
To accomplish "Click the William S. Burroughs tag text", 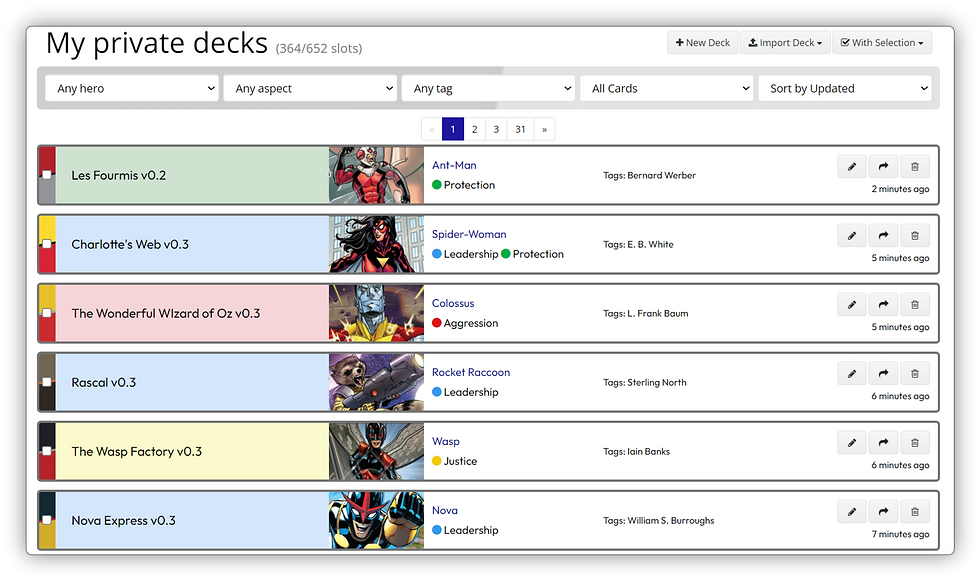I will click(x=671, y=520).
